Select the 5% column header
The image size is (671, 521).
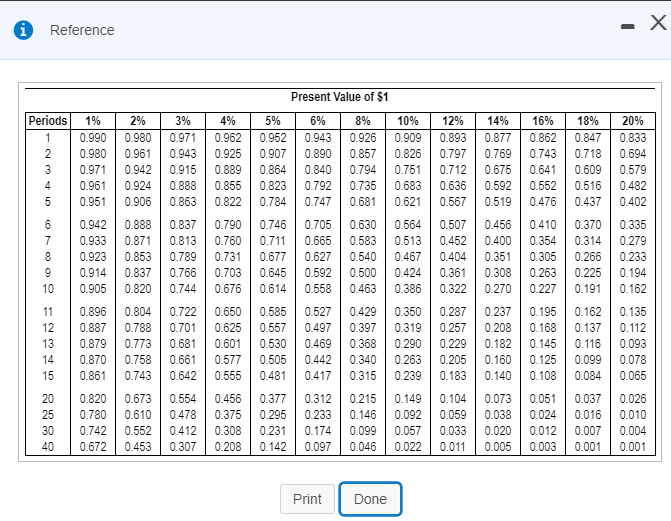click(x=273, y=121)
